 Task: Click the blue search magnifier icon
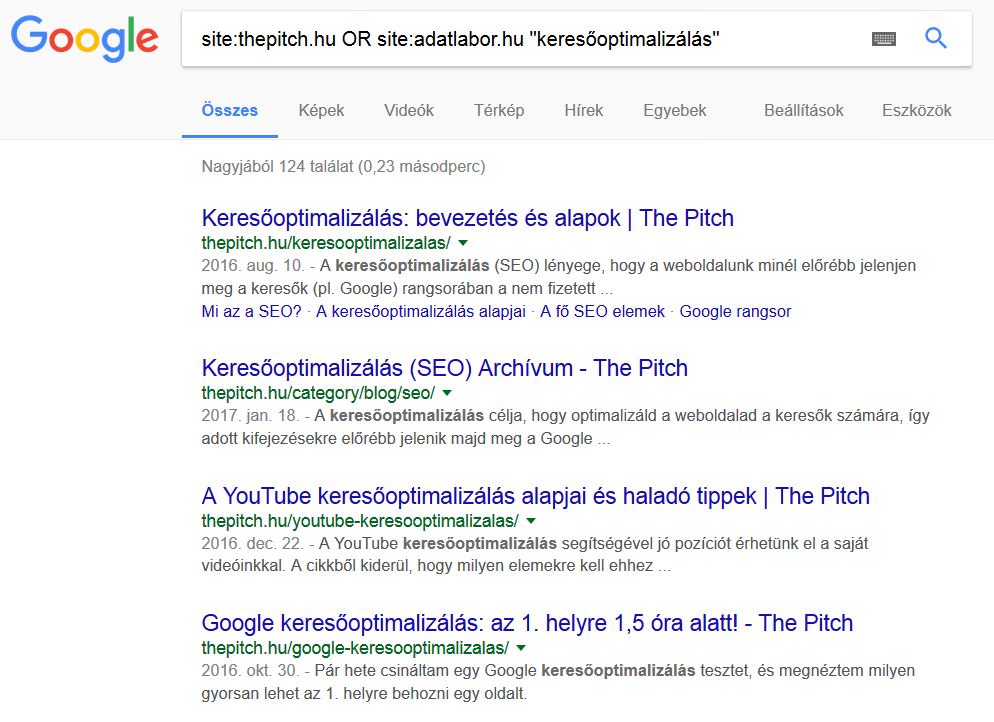(x=936, y=38)
